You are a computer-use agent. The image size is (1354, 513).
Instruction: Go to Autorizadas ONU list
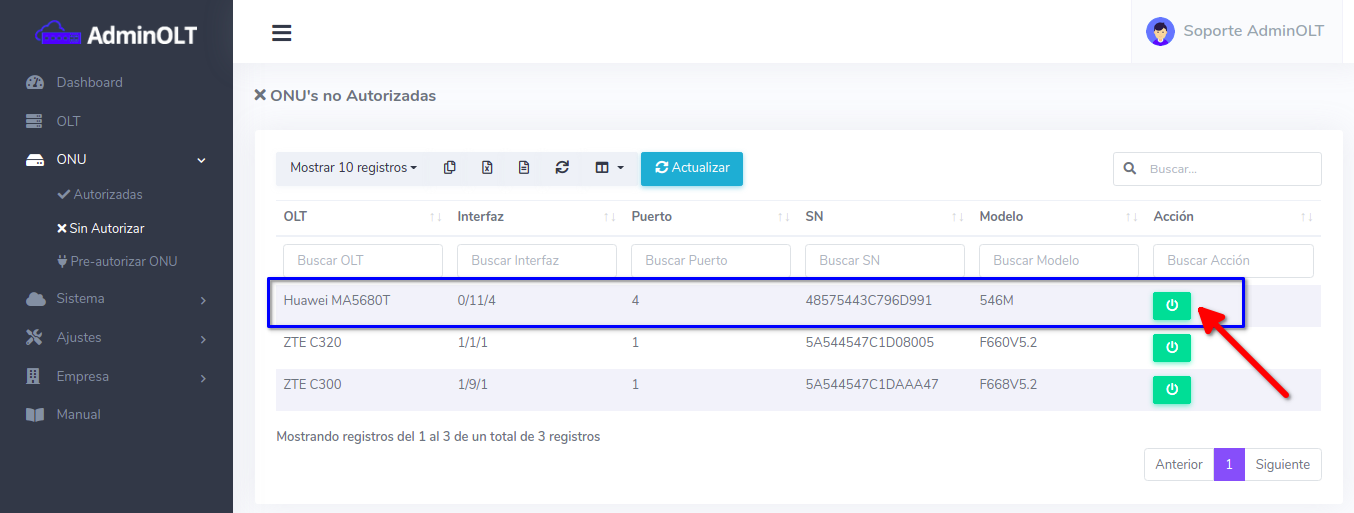107,194
